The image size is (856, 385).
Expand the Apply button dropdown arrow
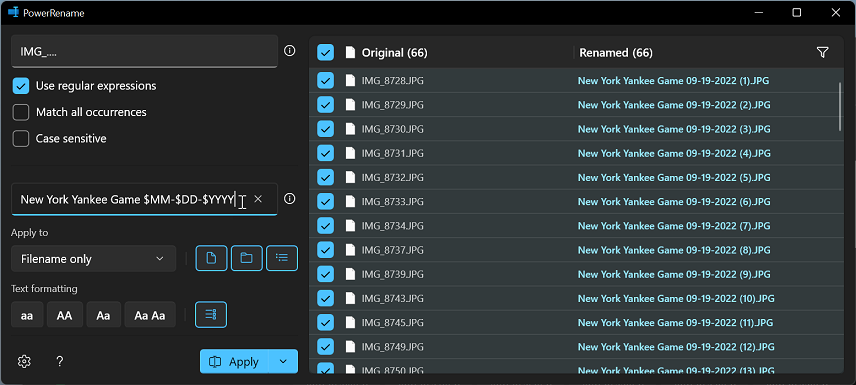[x=283, y=362]
